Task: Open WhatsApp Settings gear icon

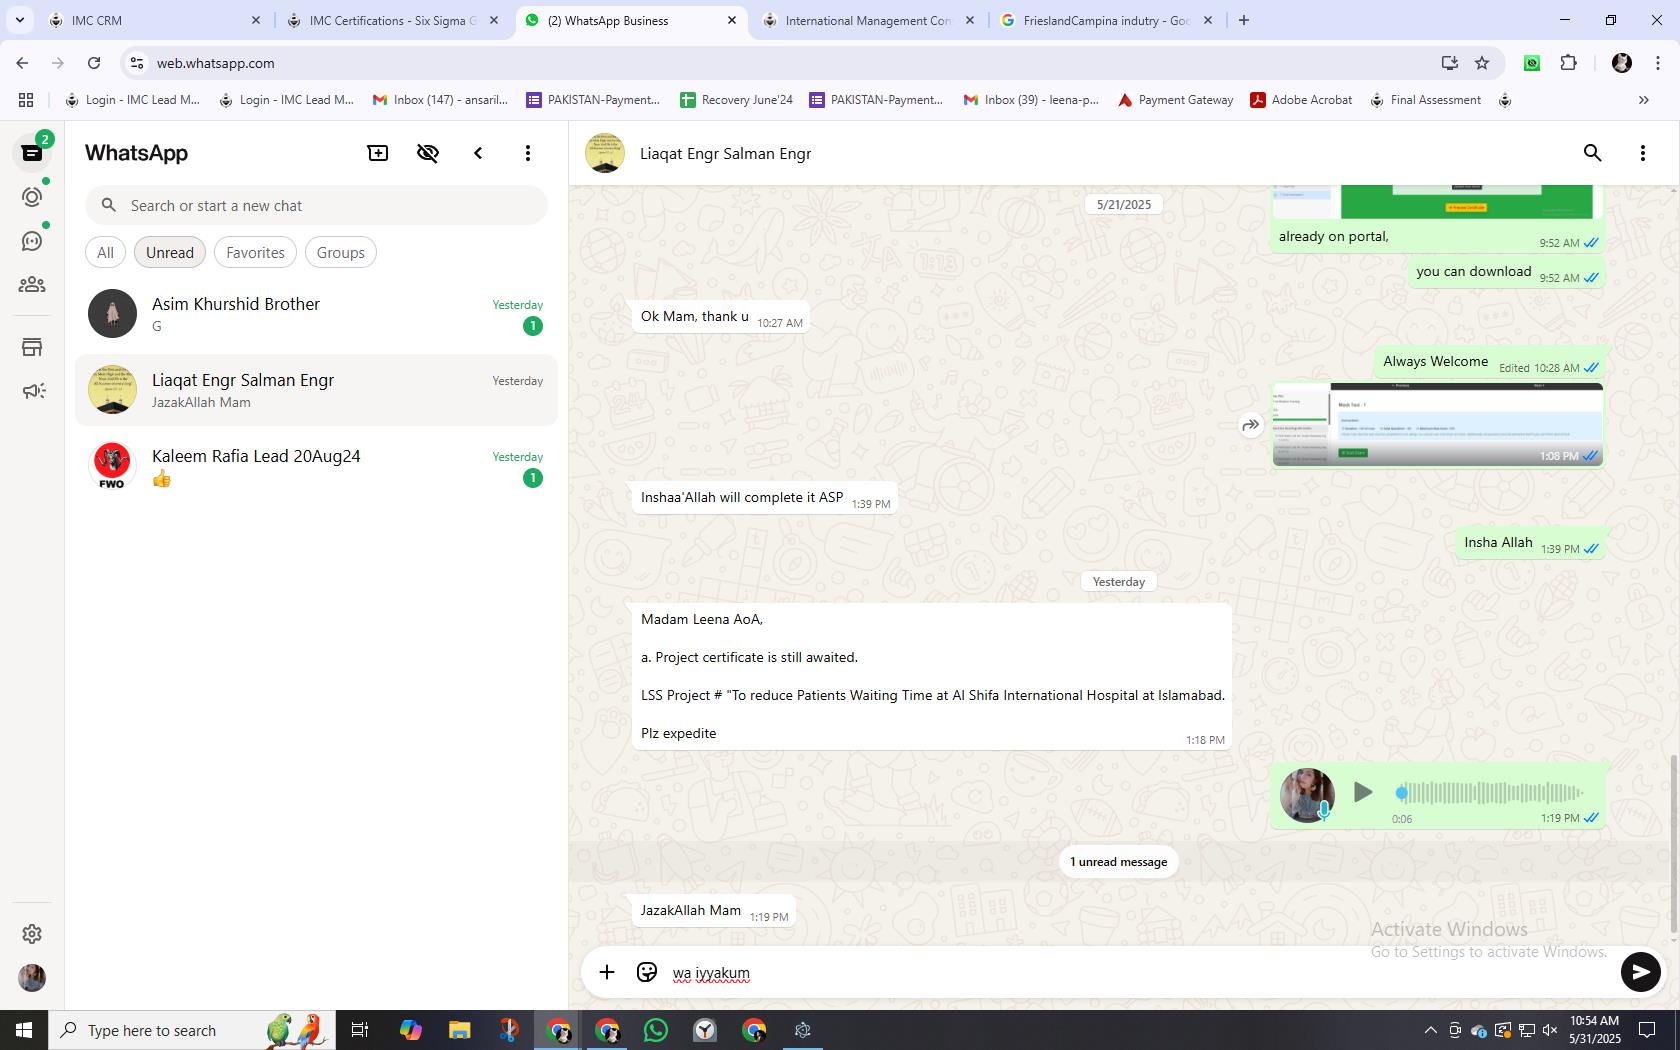Action: click(32, 933)
